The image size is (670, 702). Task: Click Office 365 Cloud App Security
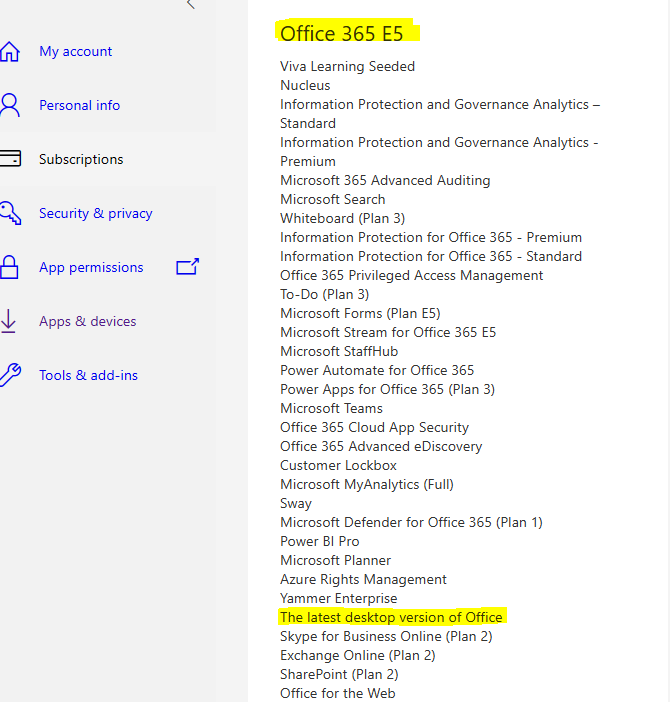tap(374, 428)
